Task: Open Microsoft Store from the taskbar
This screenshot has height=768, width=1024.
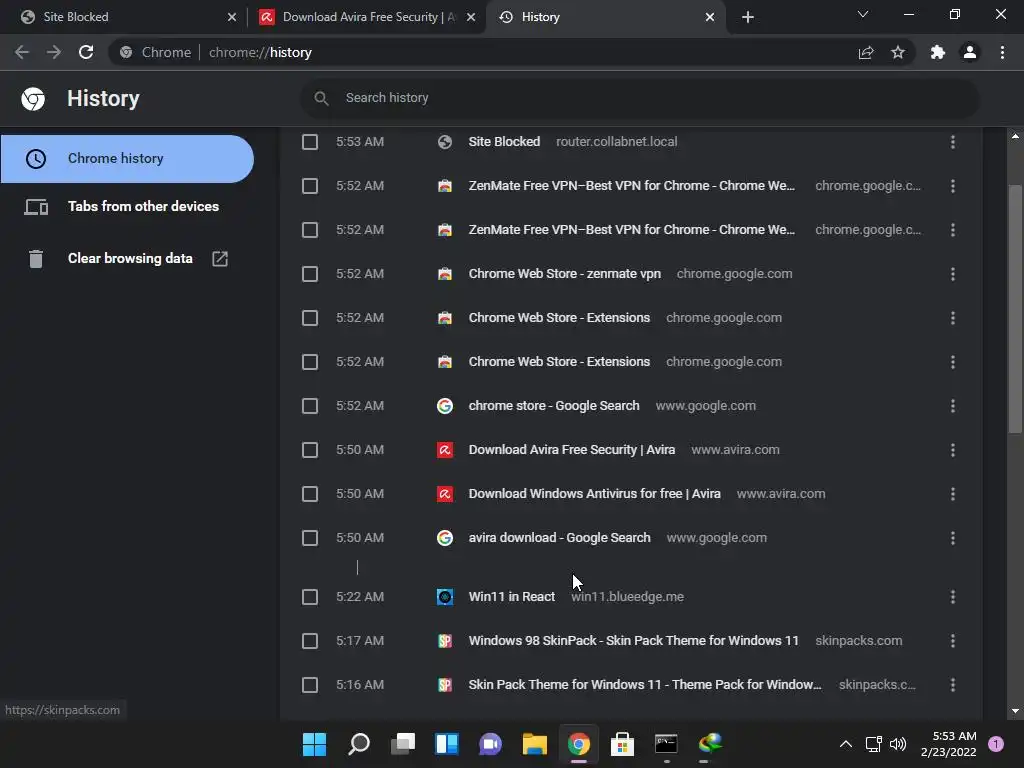Action: (x=622, y=744)
